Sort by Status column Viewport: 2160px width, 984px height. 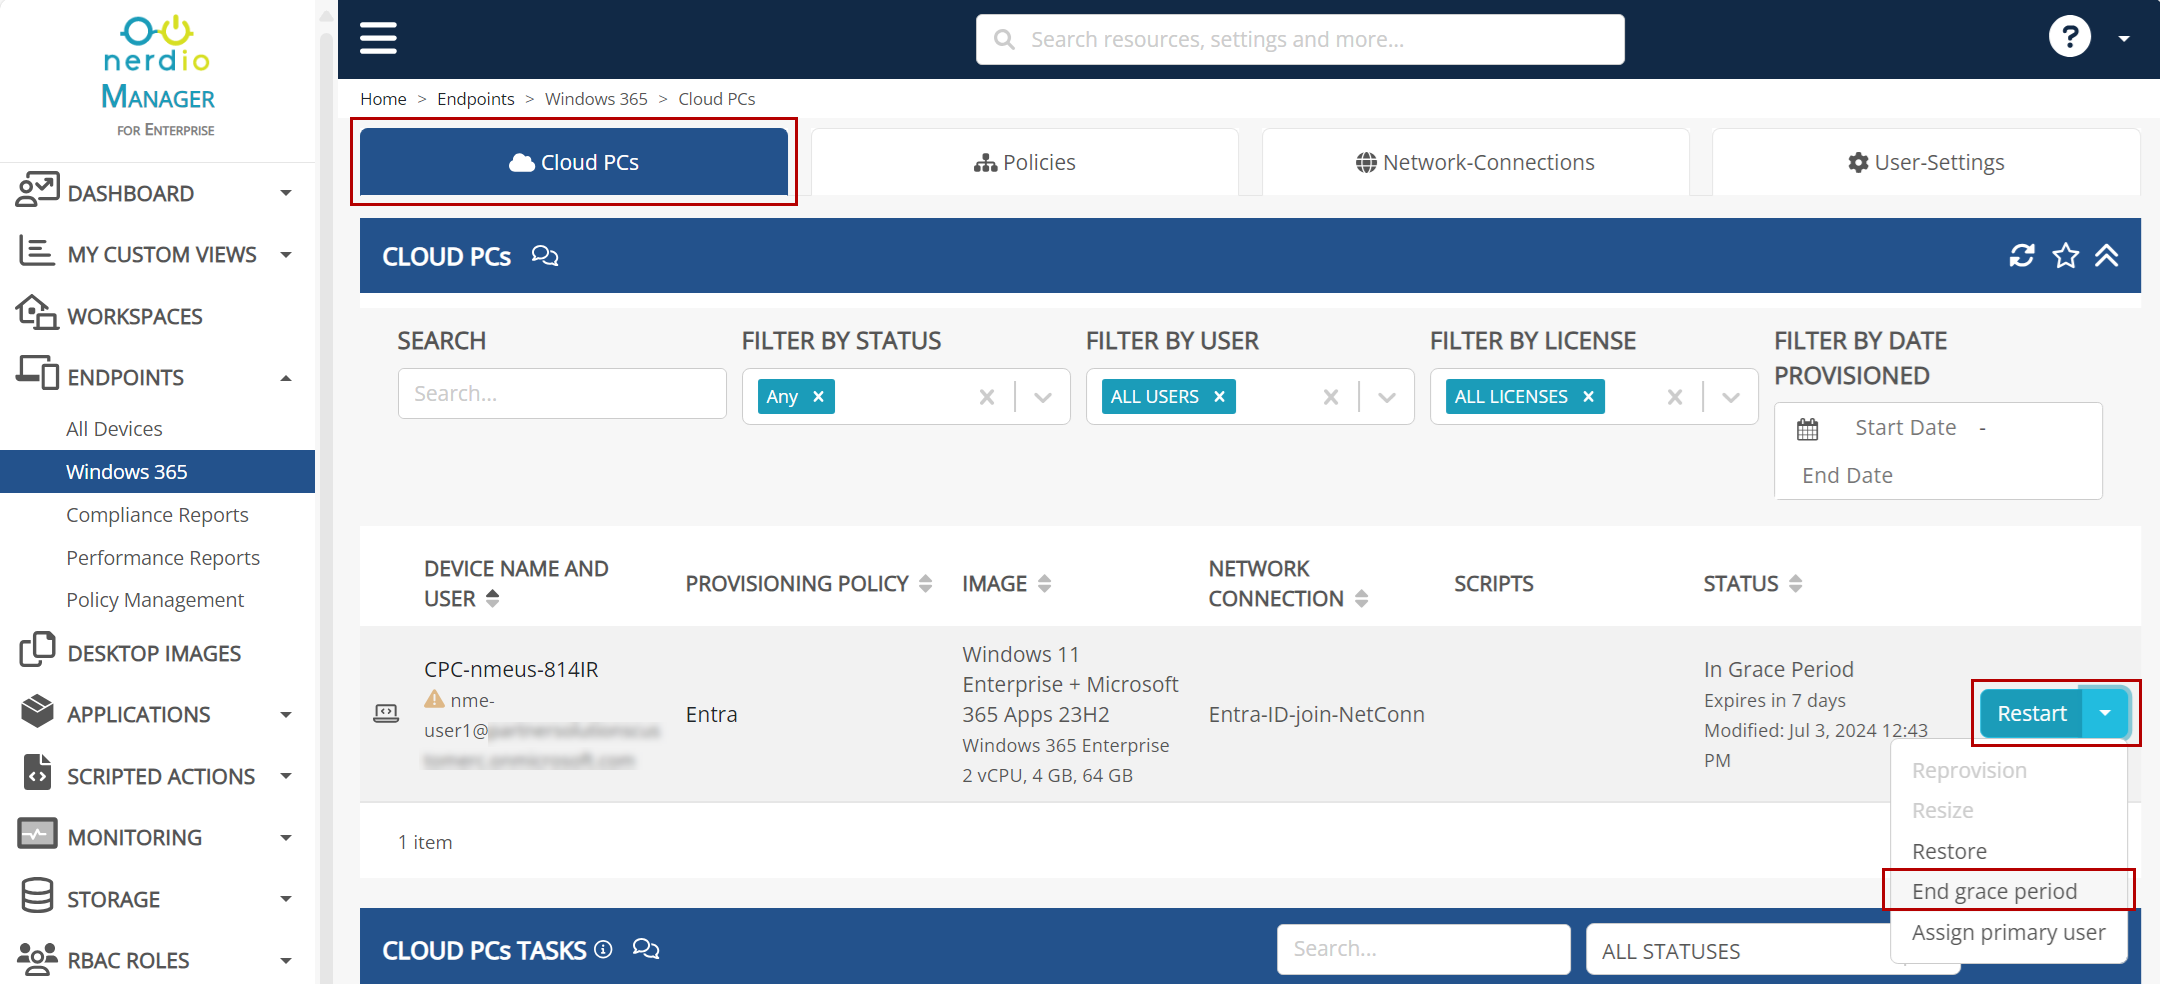1795,583
